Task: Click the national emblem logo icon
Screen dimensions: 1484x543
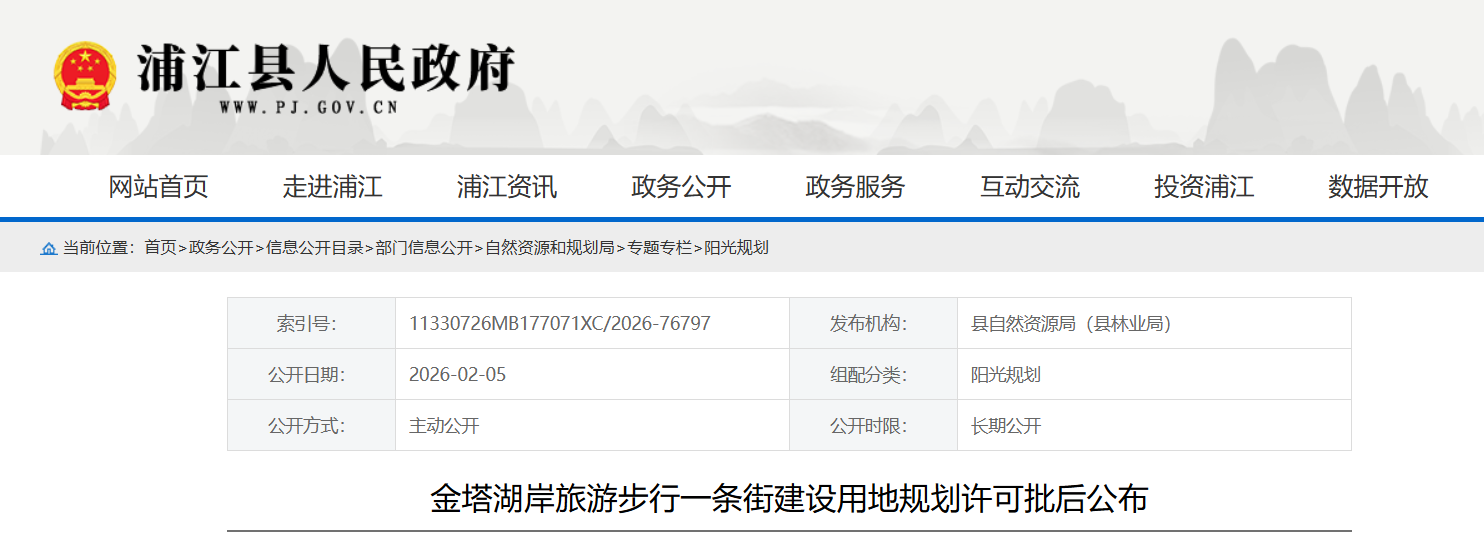Action: [x=84, y=76]
